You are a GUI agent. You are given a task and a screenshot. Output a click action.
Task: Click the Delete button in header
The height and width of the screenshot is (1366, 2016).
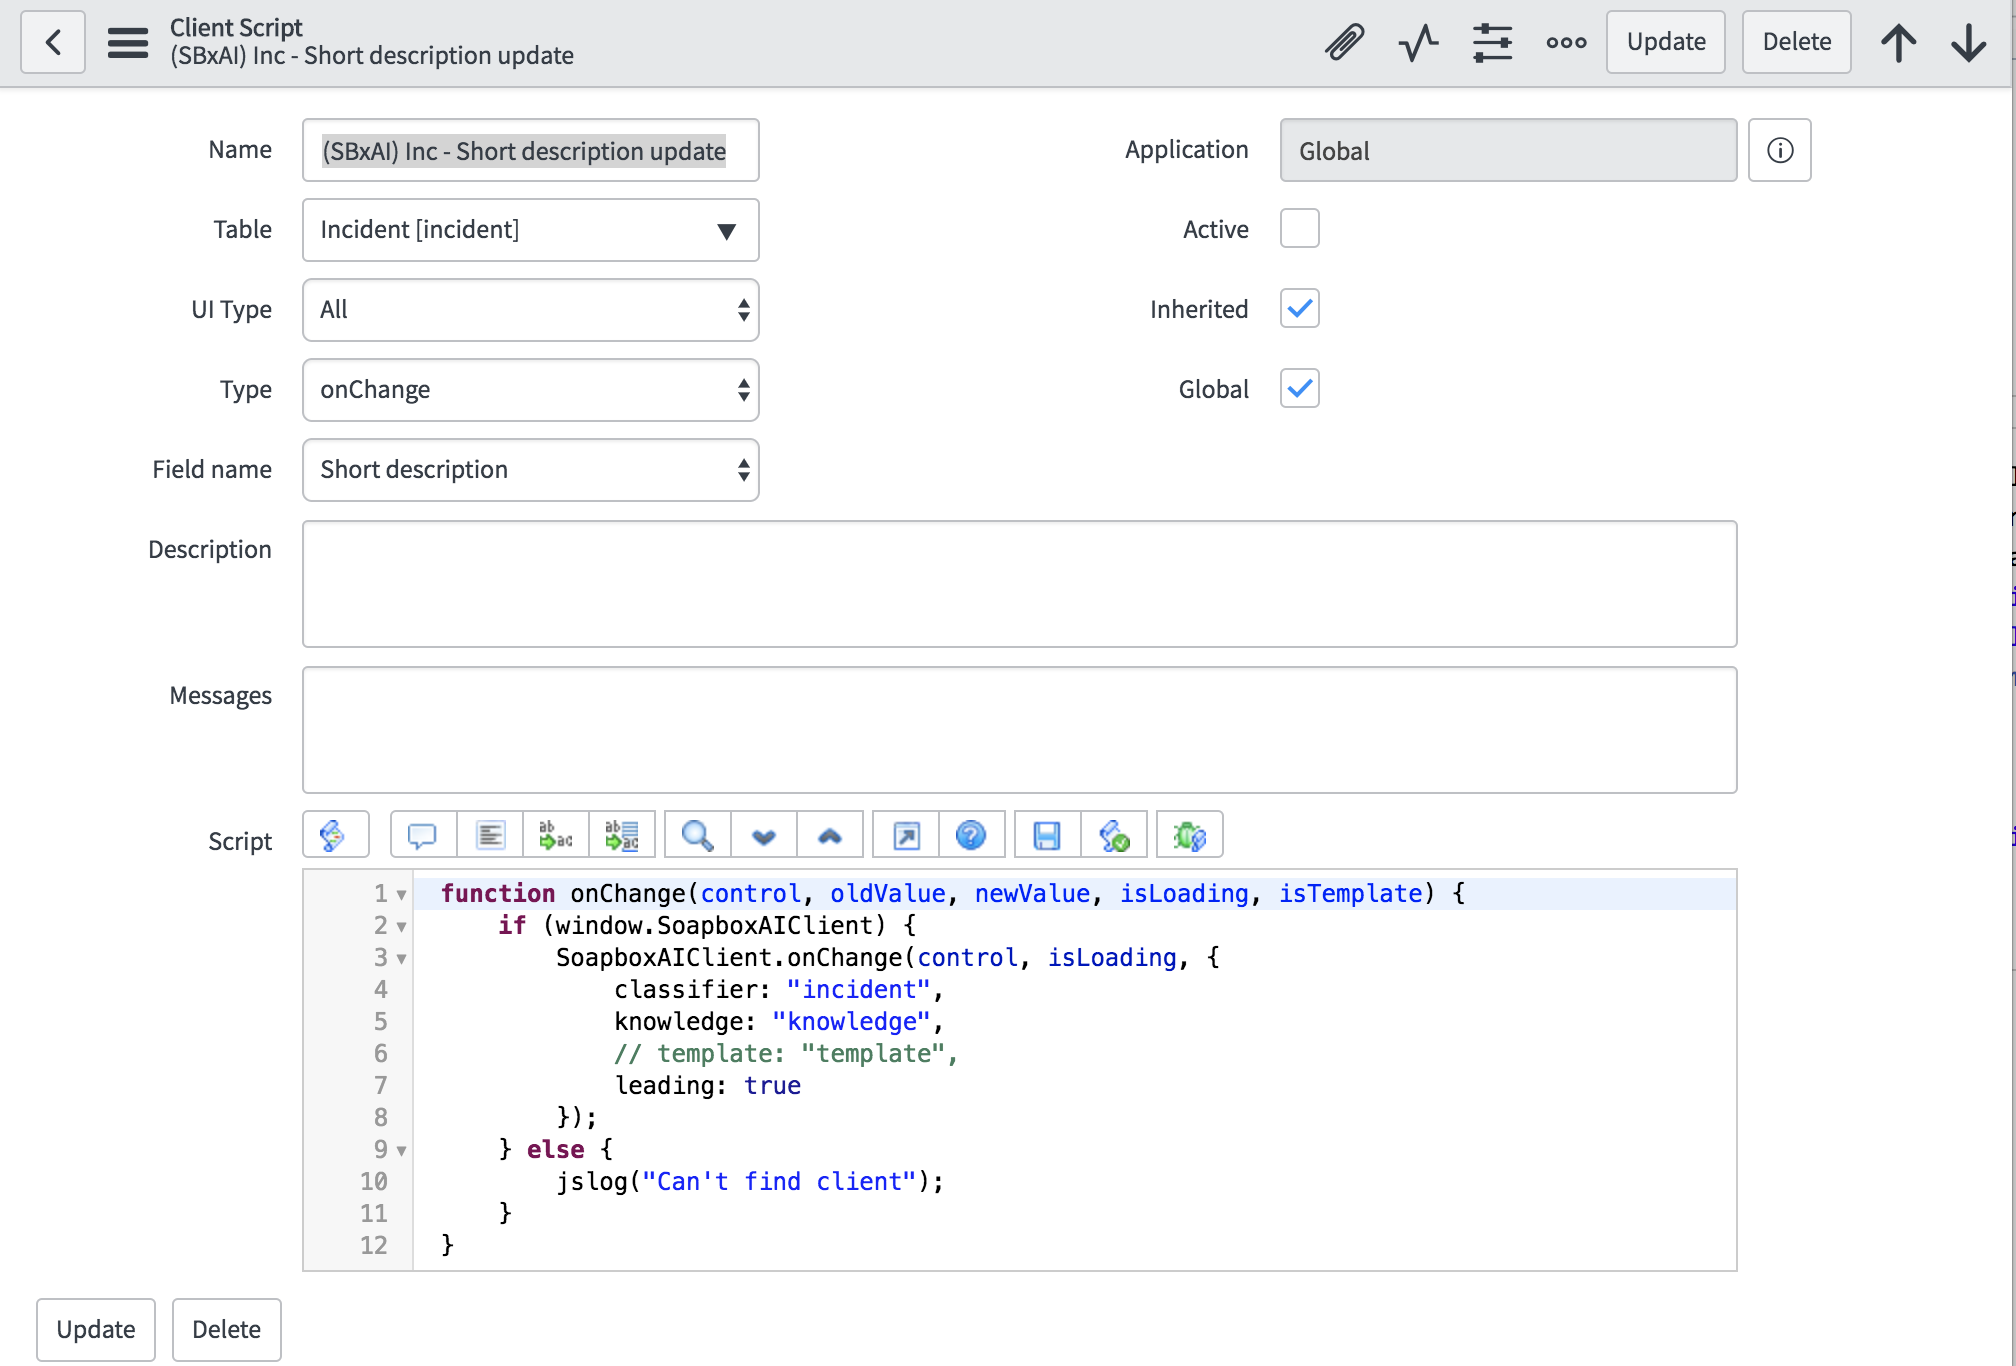click(x=1797, y=42)
